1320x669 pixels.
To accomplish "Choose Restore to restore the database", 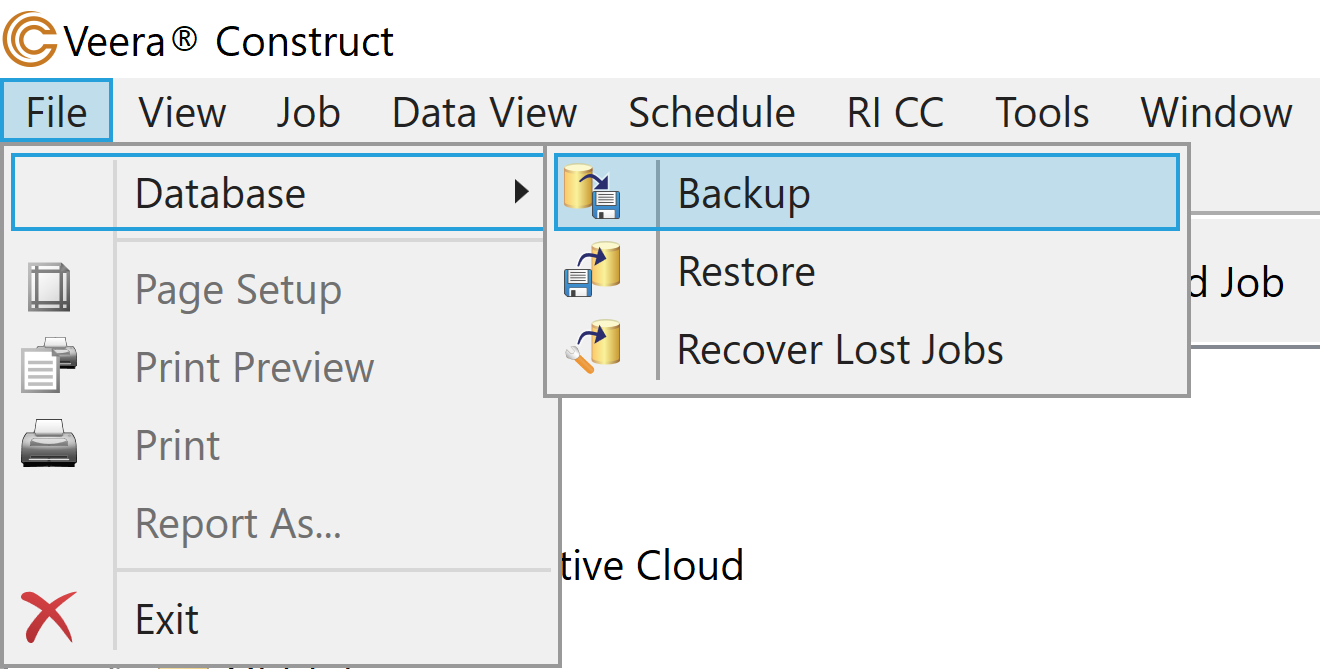I will pos(746,270).
